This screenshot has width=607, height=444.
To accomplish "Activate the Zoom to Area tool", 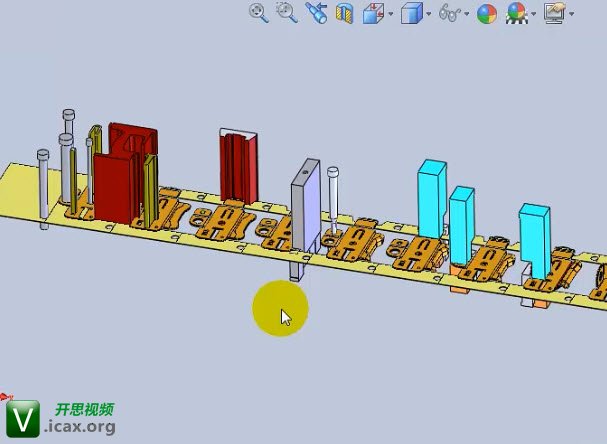I will (287, 13).
